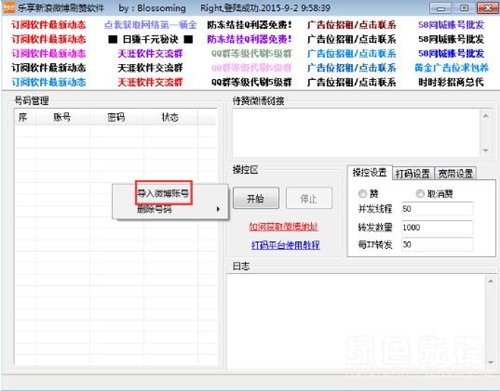Open the 如何获取微博地址 link
500x391 pixels.
284,227
